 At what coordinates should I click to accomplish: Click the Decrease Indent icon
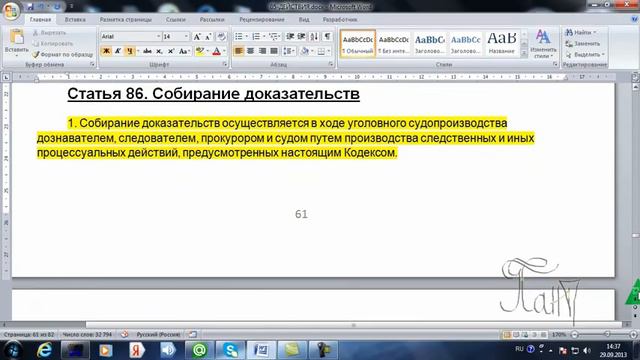(290, 37)
